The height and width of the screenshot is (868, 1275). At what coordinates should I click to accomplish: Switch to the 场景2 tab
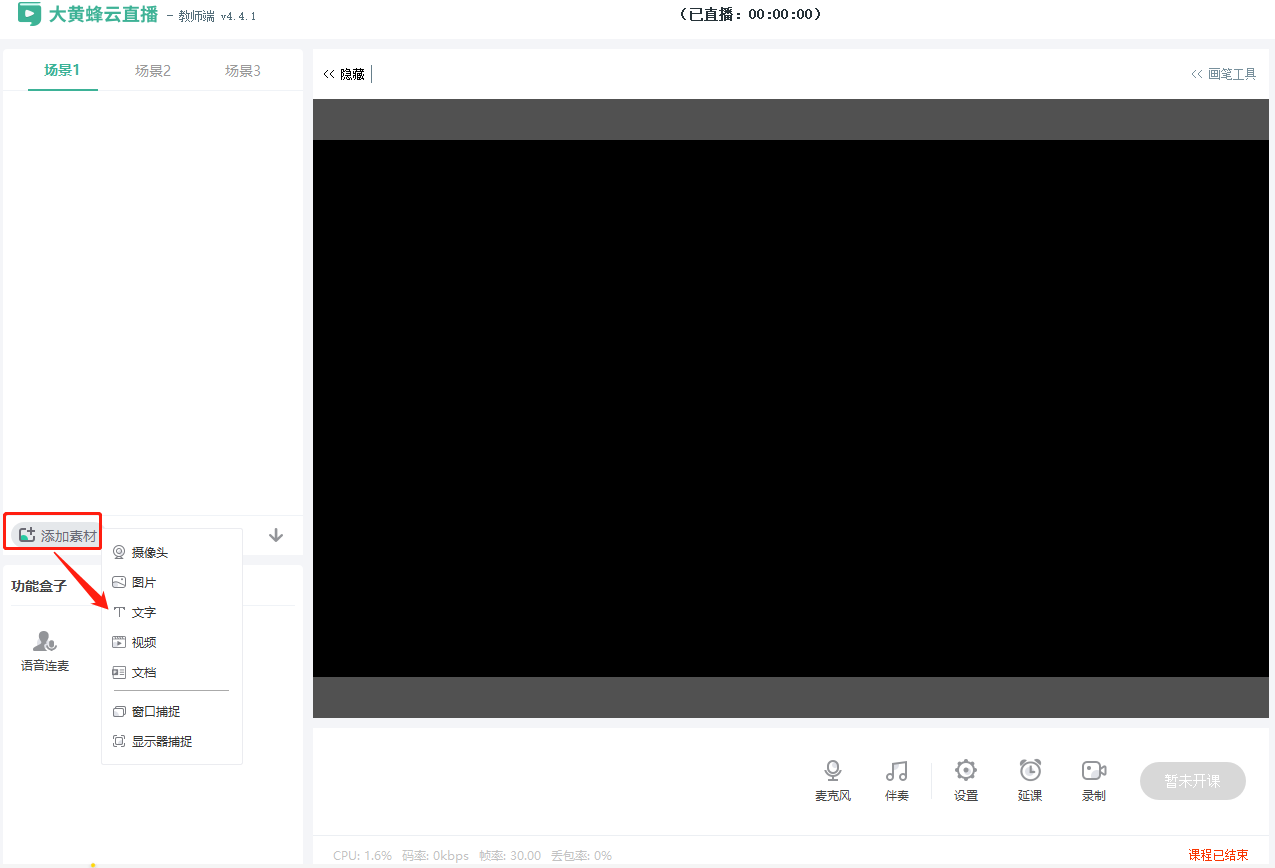[x=153, y=71]
